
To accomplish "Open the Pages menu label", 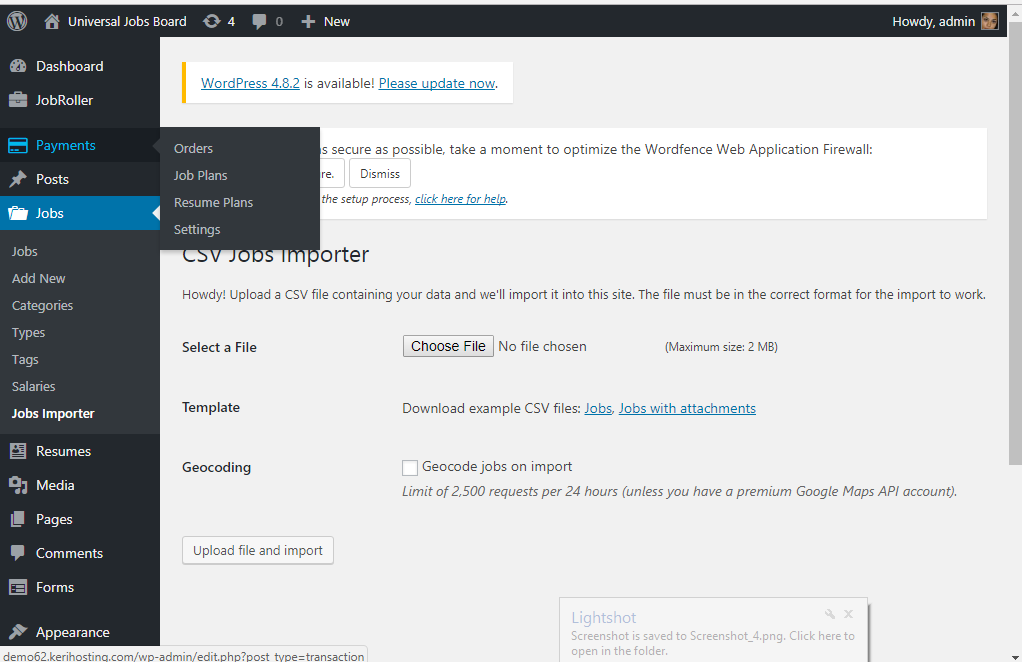I will (54, 519).
